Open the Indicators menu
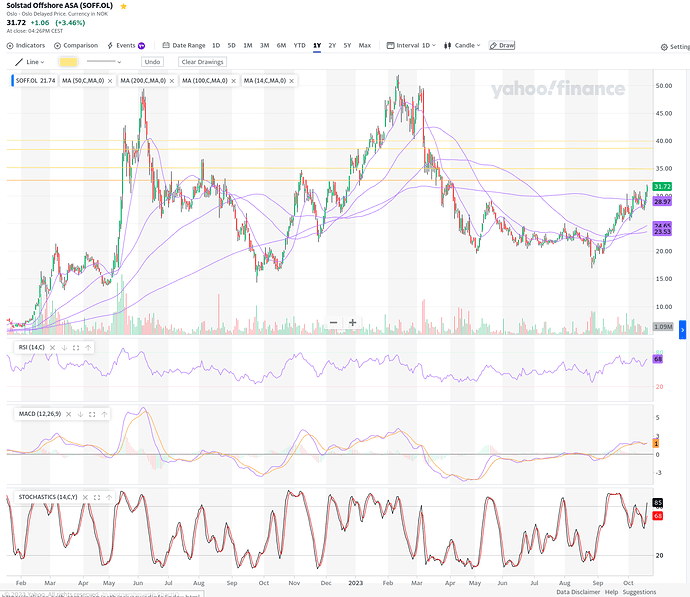 coord(26,45)
